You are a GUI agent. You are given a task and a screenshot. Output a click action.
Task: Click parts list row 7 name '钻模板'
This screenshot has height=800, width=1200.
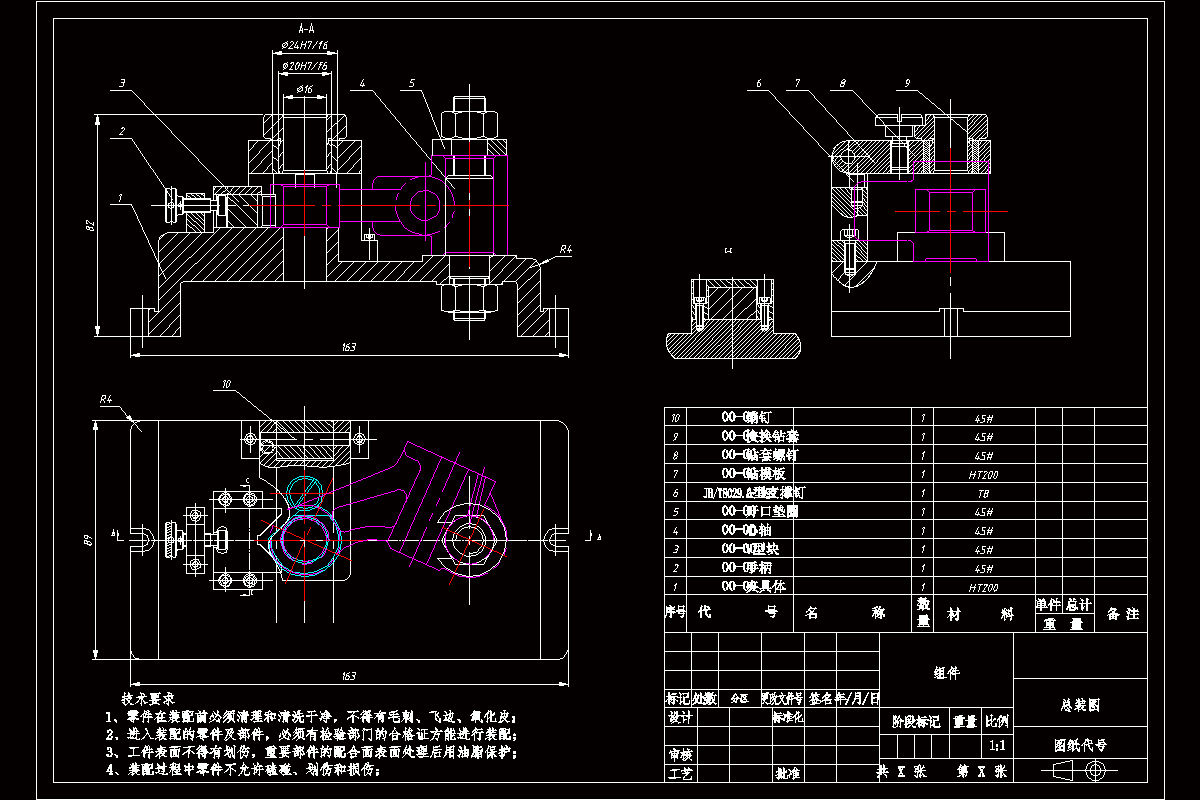[765, 473]
